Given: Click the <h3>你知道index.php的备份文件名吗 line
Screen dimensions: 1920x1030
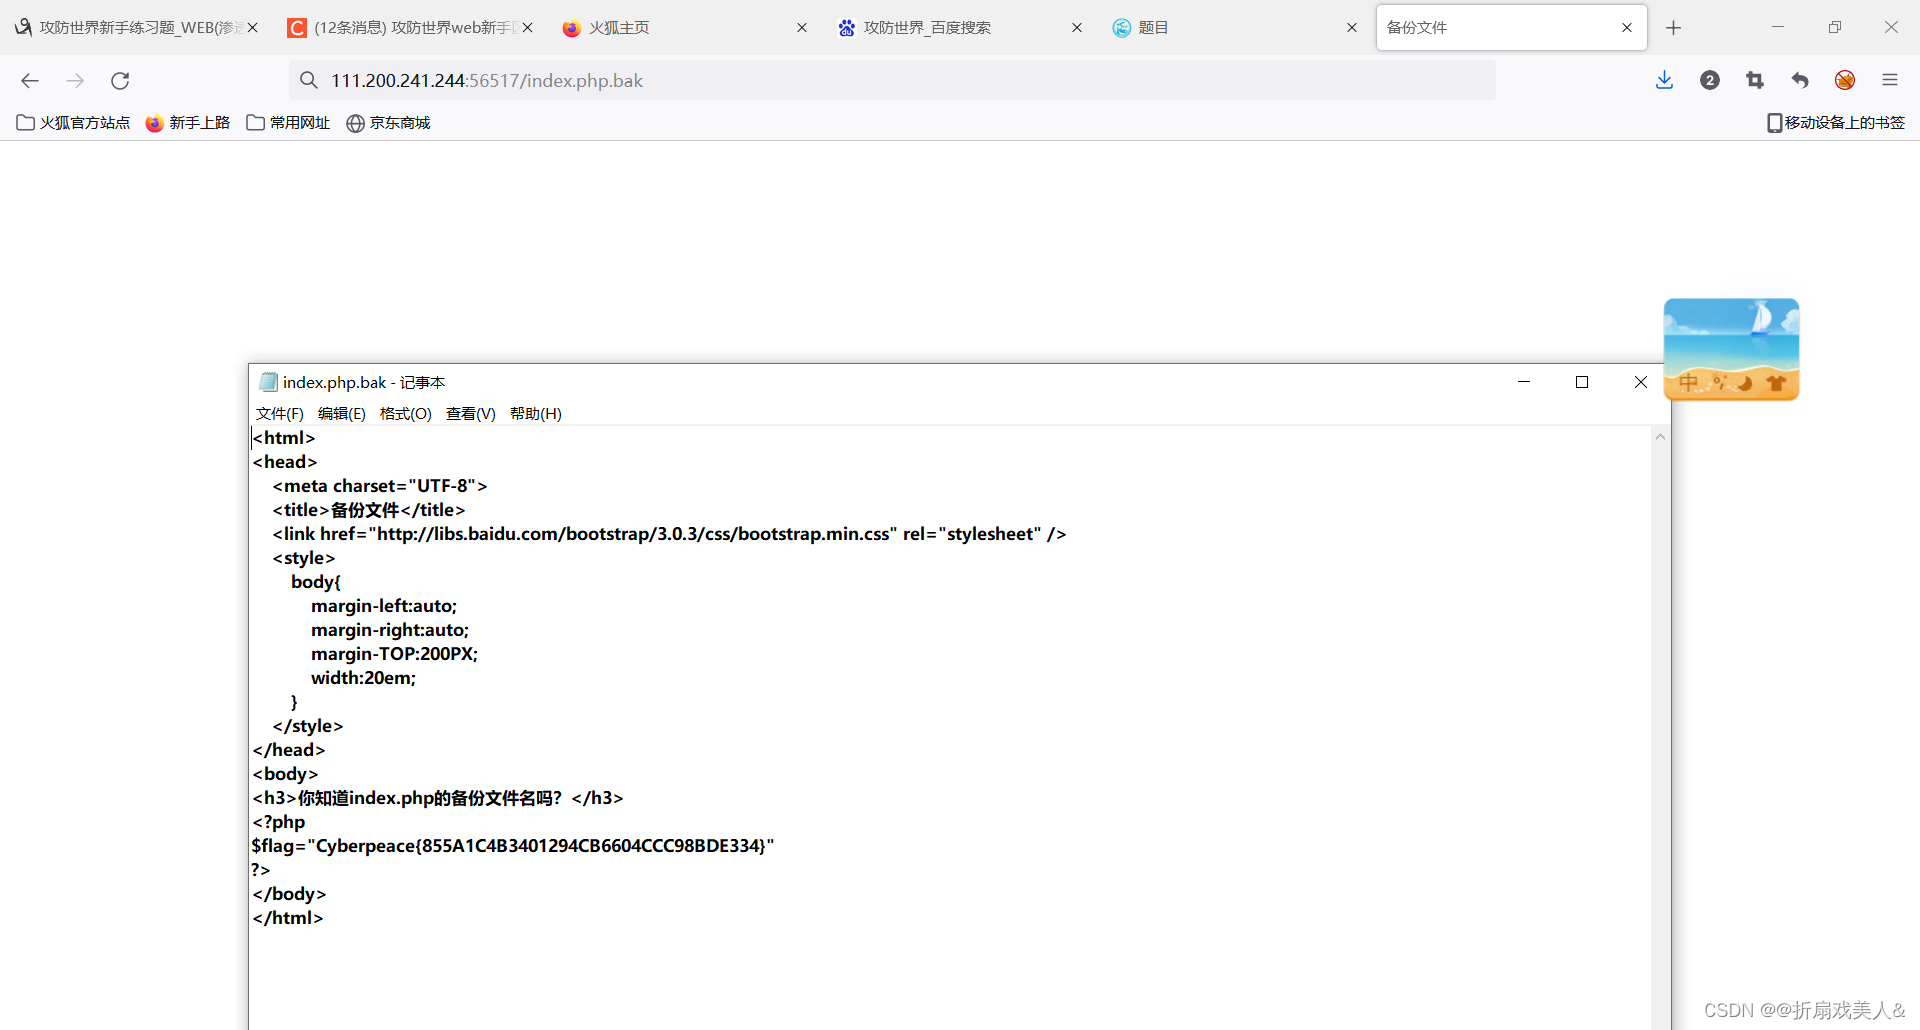Looking at the screenshot, I should point(438,798).
